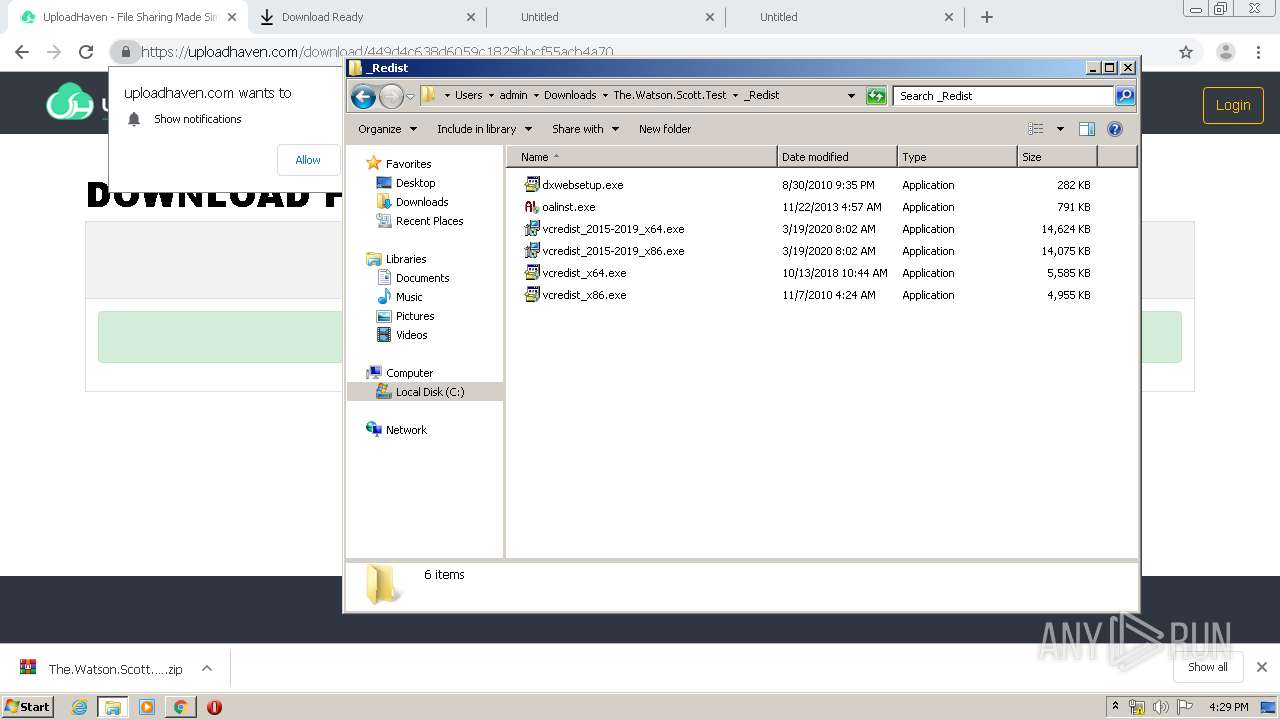Reload the Chrome page

(86, 52)
